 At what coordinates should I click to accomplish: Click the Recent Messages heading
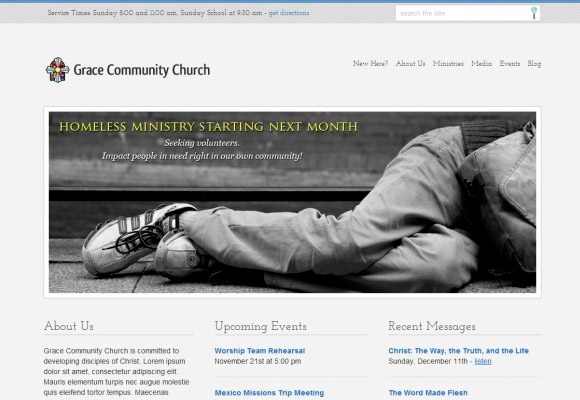(x=432, y=326)
